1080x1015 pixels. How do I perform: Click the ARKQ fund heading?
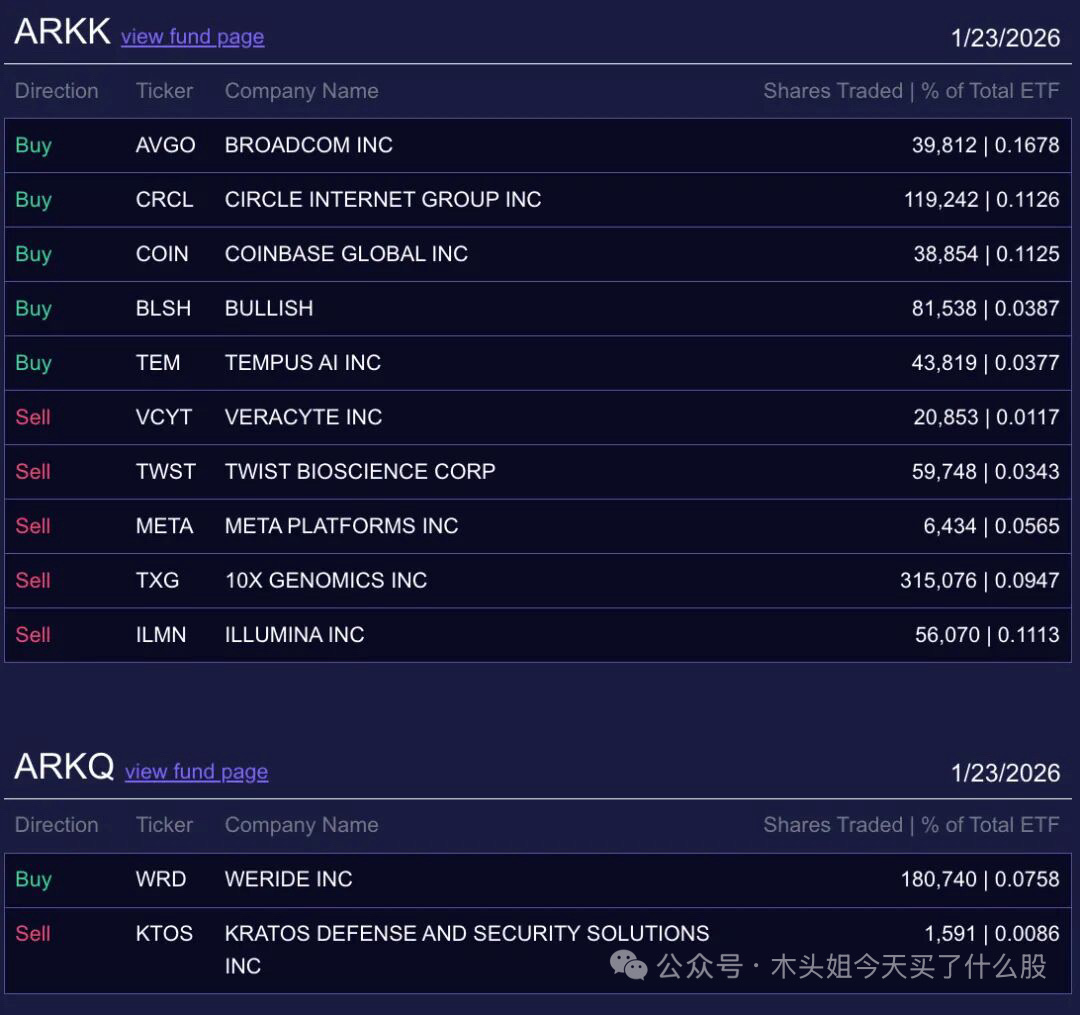(64, 766)
